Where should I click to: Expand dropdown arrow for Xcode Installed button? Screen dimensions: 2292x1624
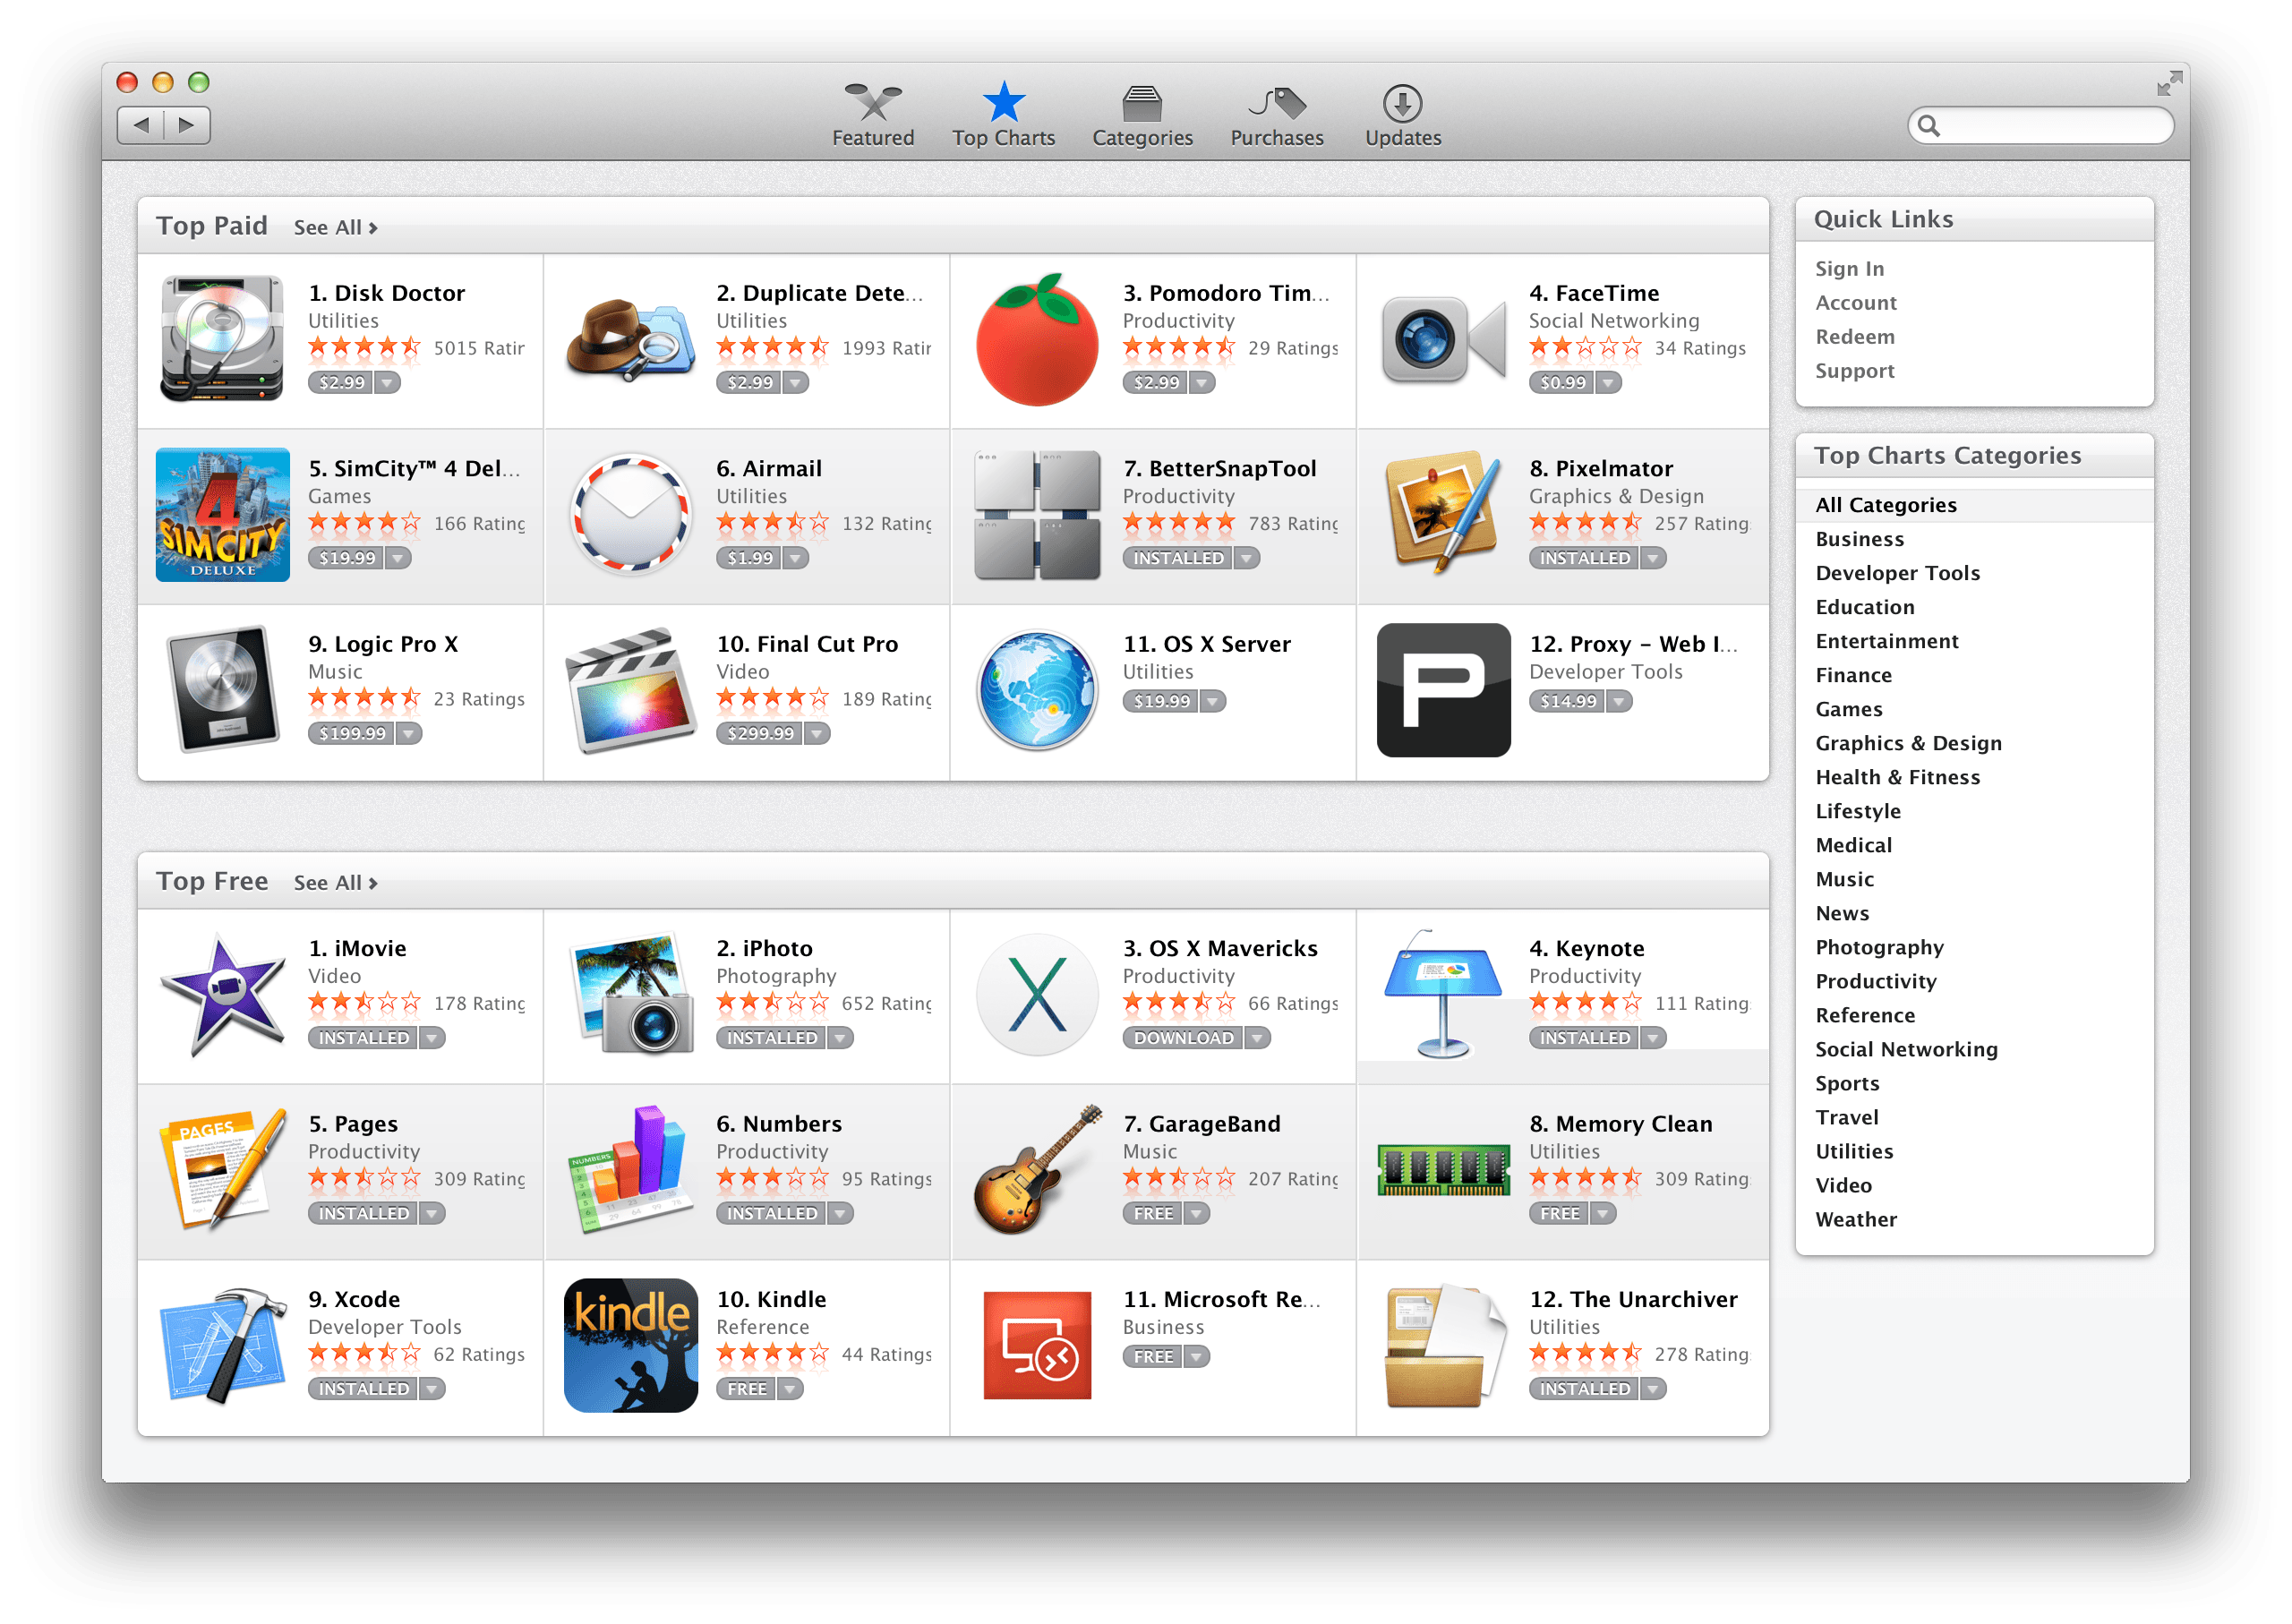click(432, 1389)
